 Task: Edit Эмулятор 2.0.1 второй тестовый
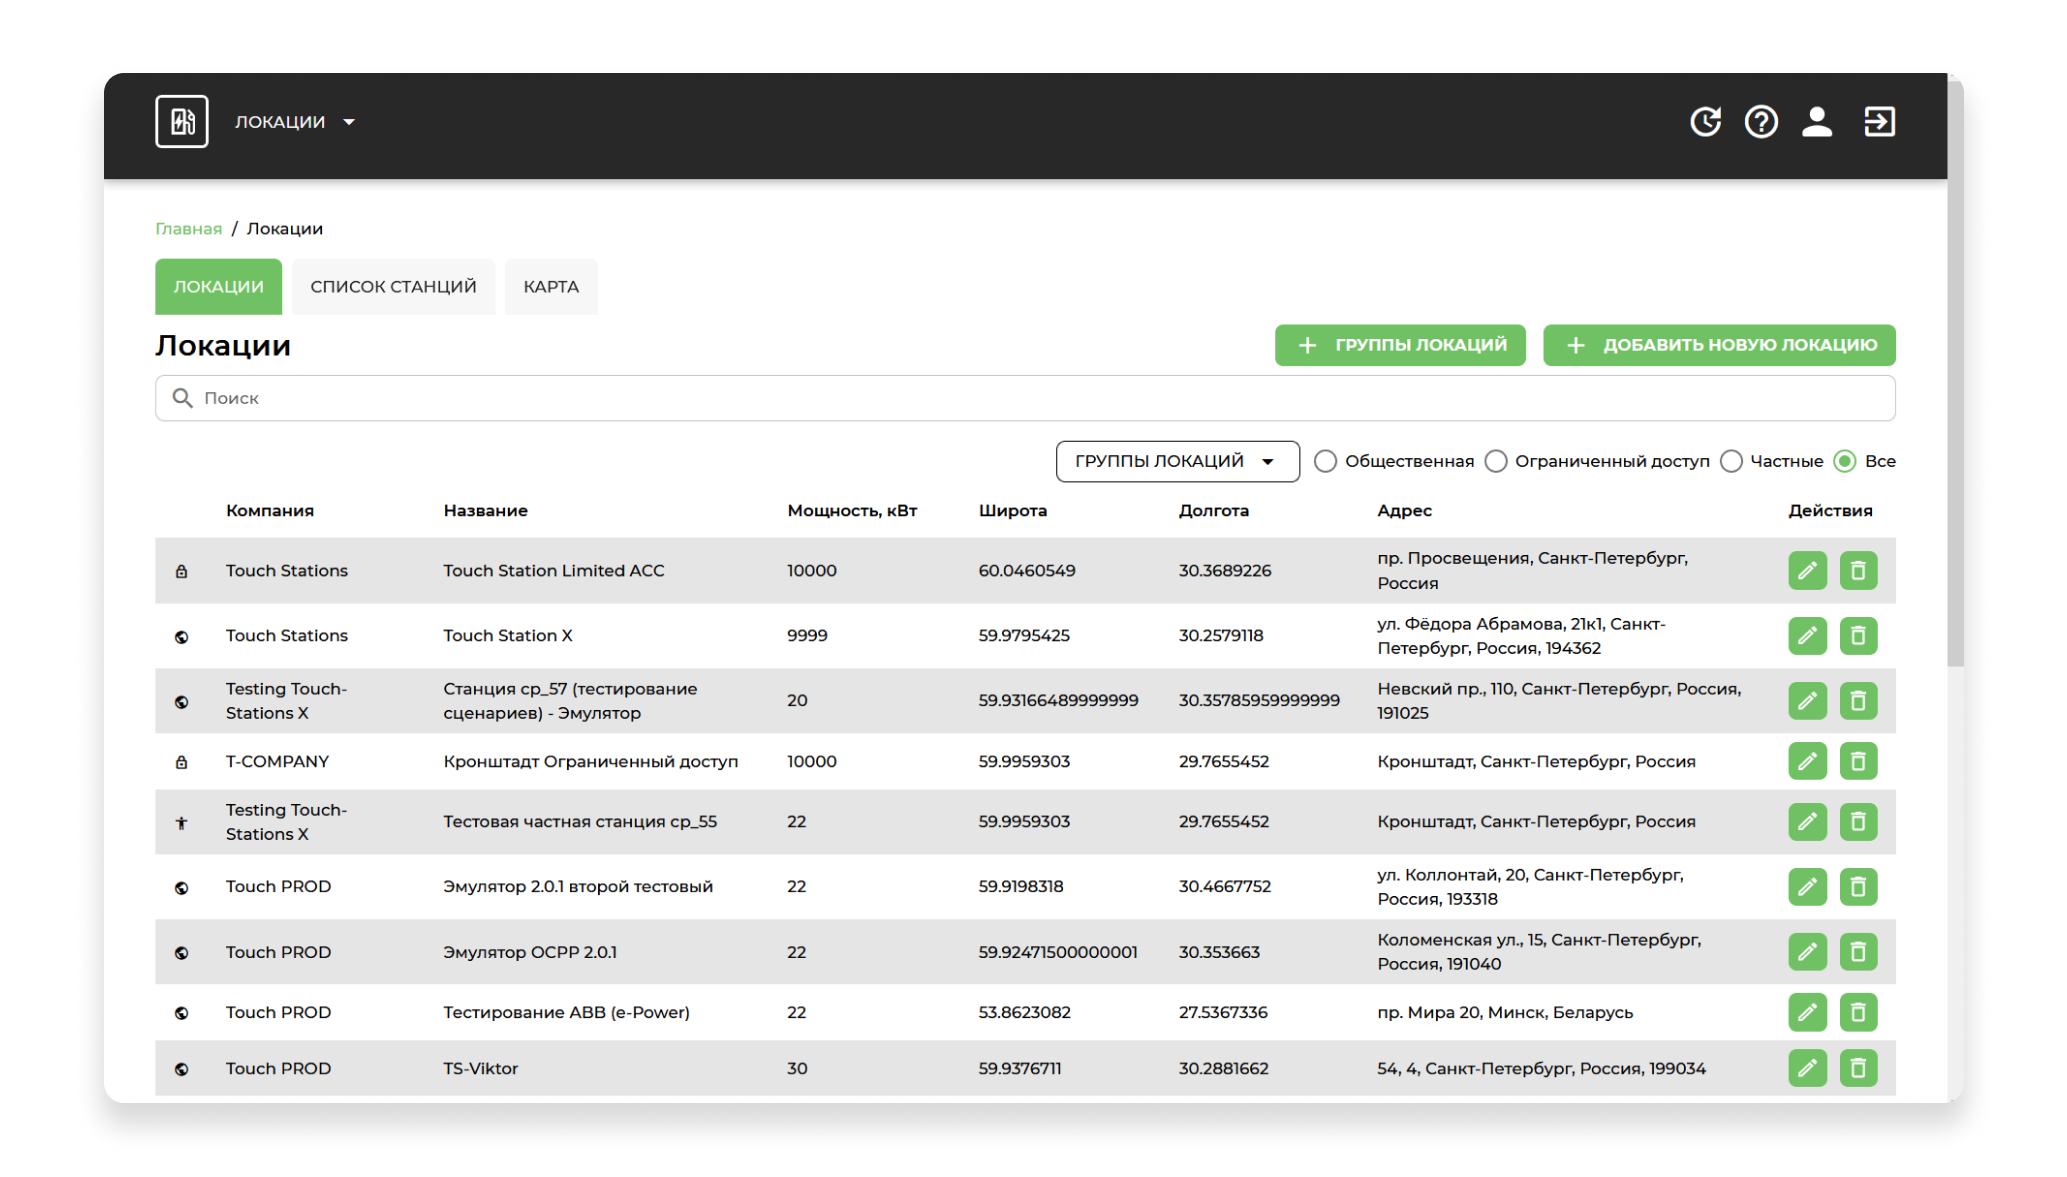[x=1807, y=887]
